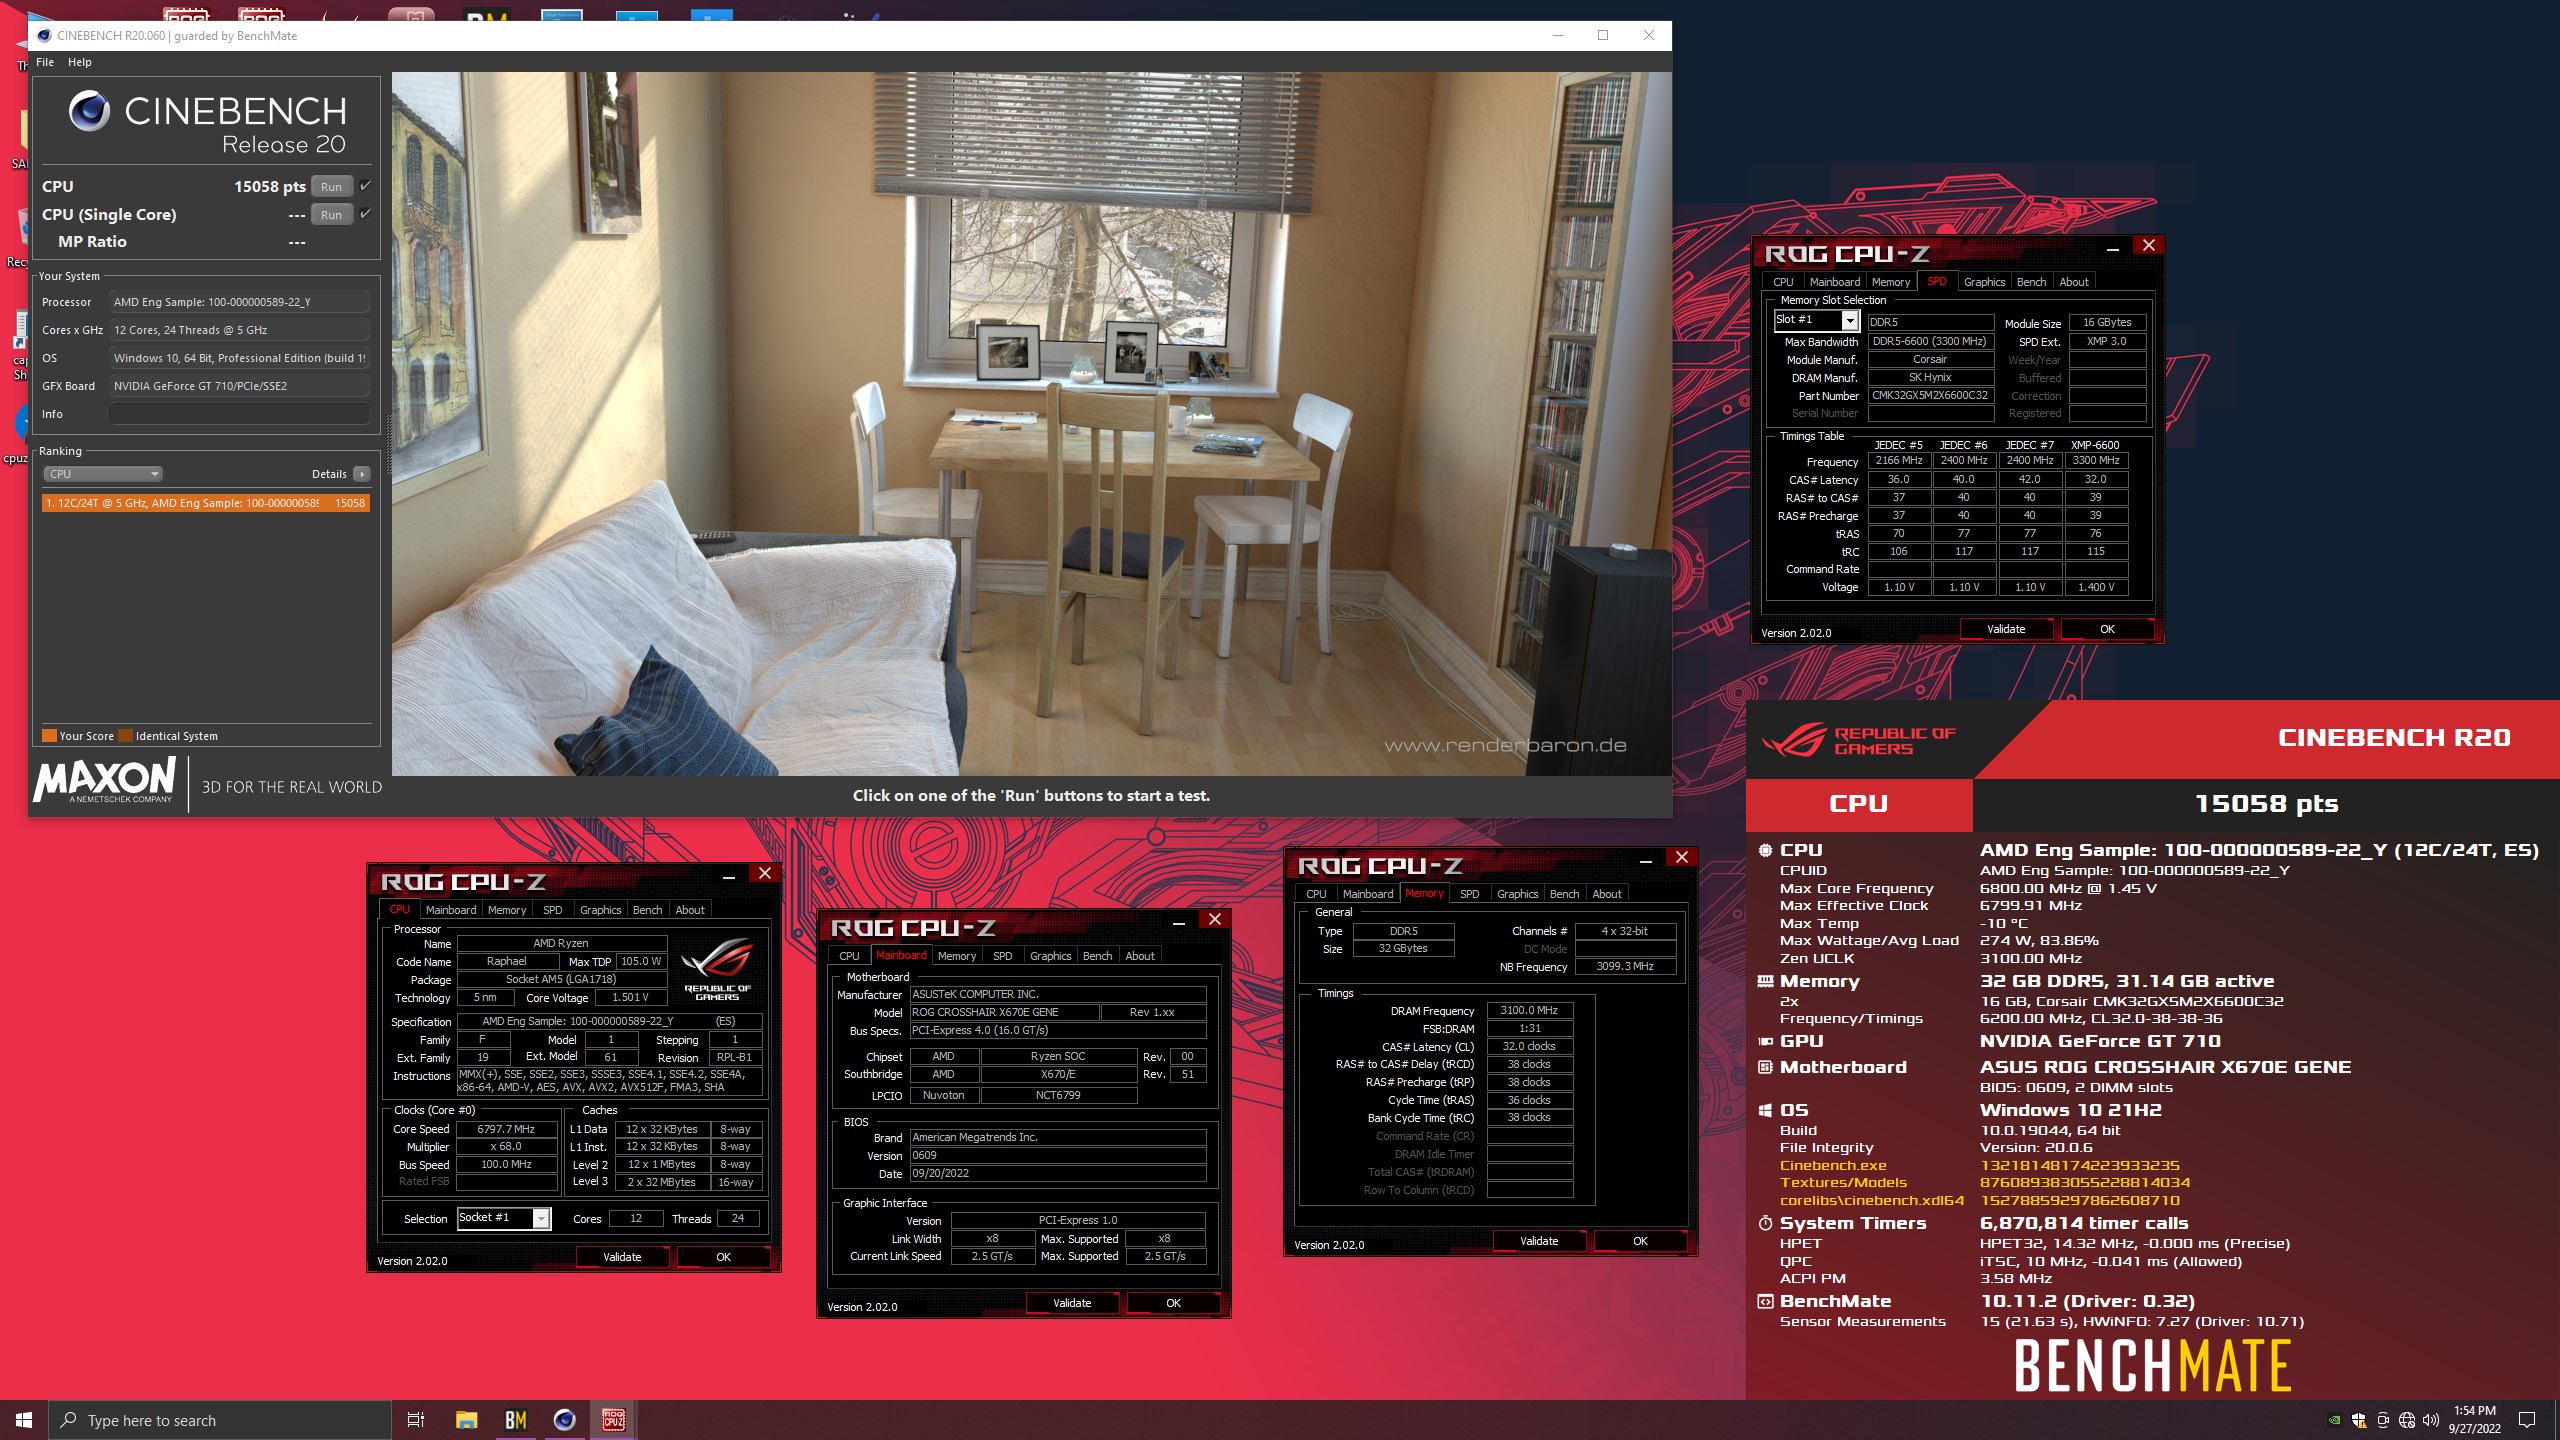2560x1440 pixels.
Task: Click OK in the CPU-Z CPU window
Action: click(x=723, y=1257)
